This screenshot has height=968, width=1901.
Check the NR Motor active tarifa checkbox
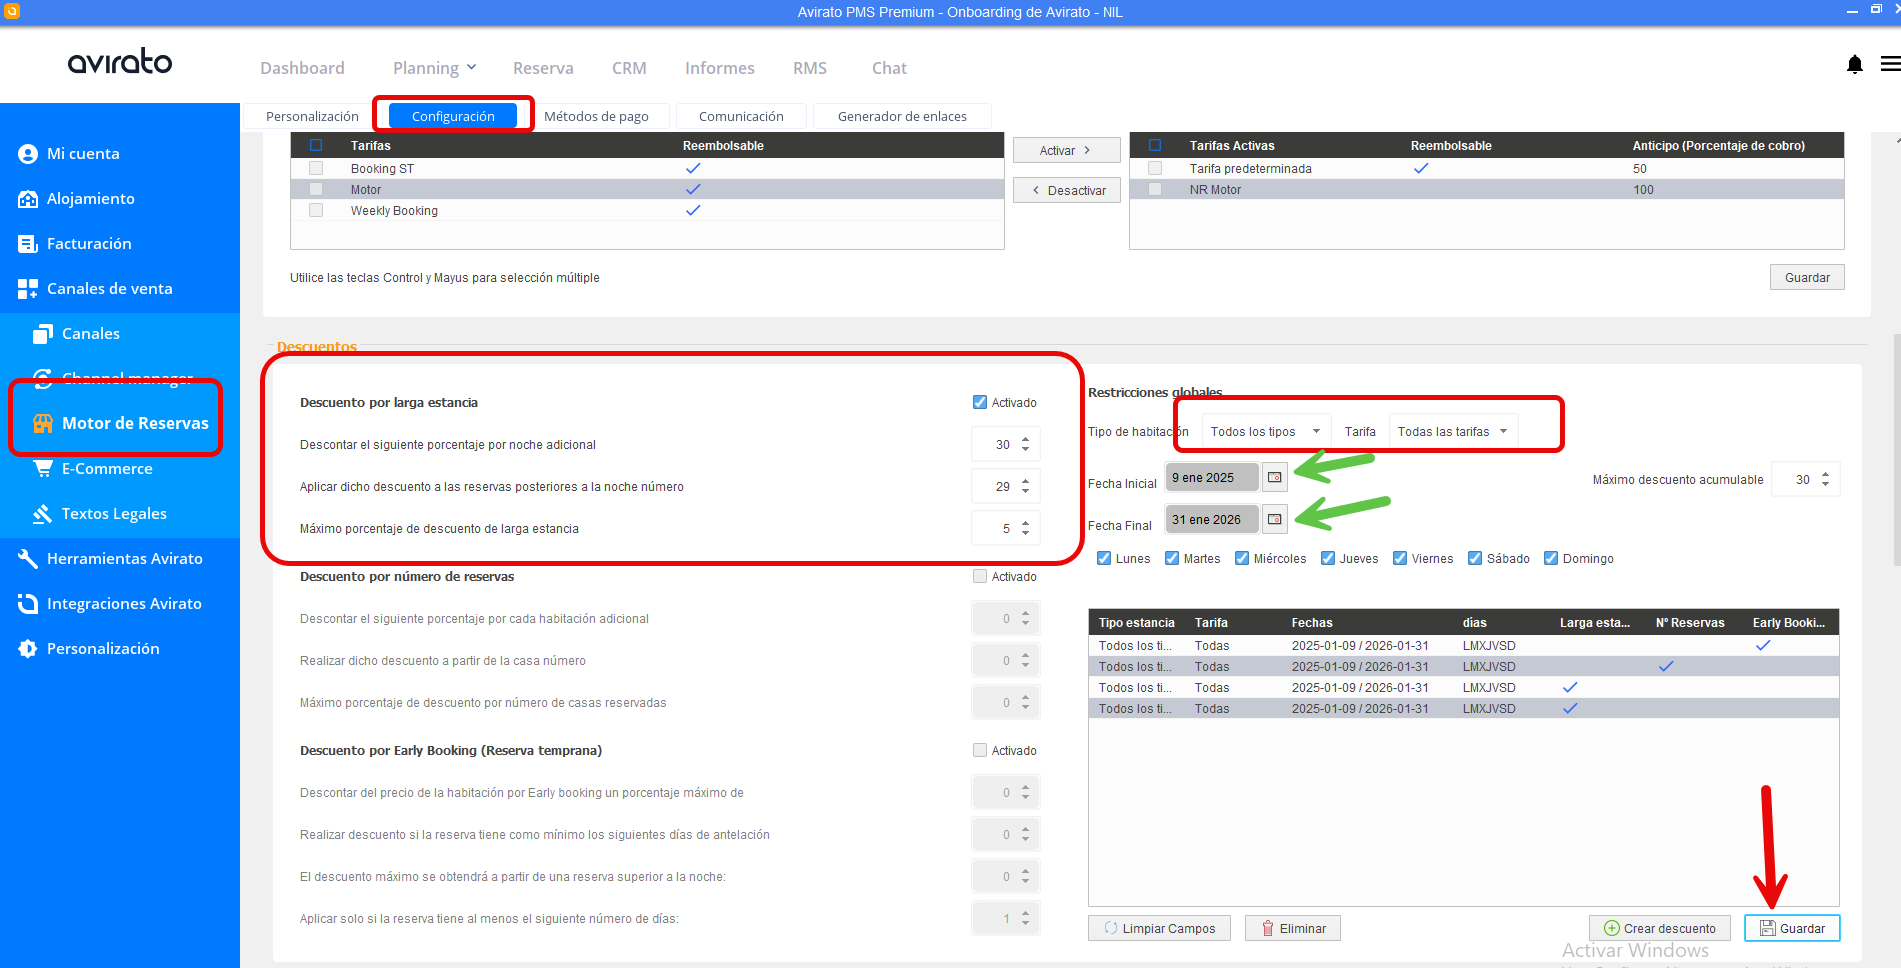(1155, 190)
